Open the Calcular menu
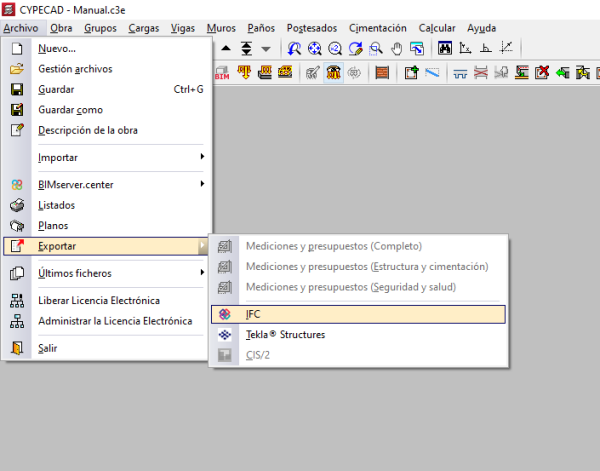This screenshot has height=471, width=600. point(437,28)
